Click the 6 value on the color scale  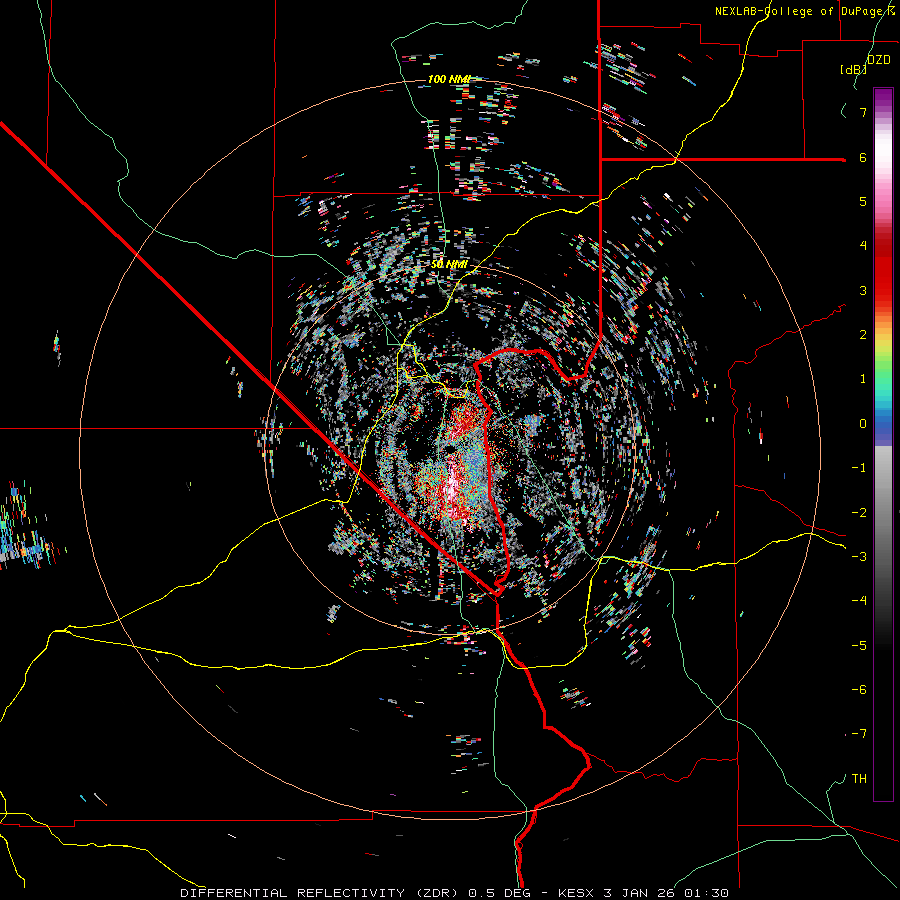863,157
